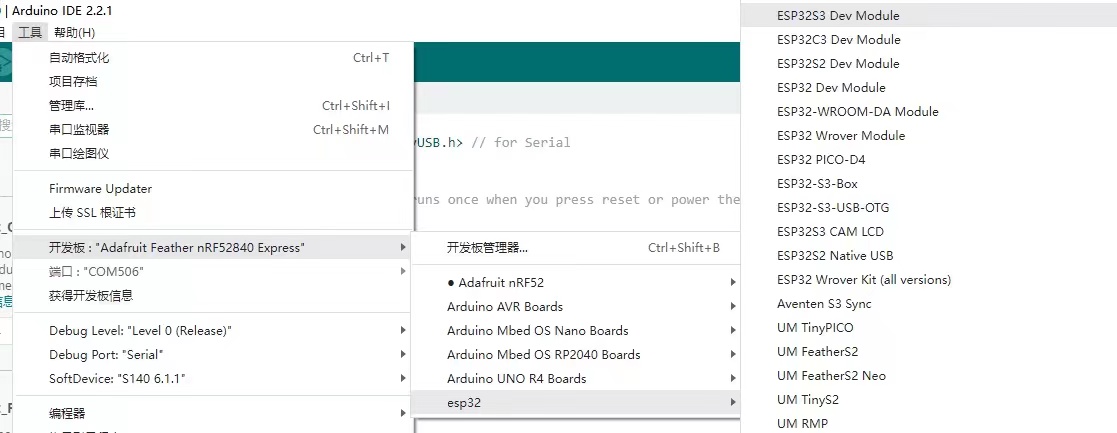Select the 项目存档 menu entry
Viewport: 1117px width, 433px height.
tap(213, 82)
